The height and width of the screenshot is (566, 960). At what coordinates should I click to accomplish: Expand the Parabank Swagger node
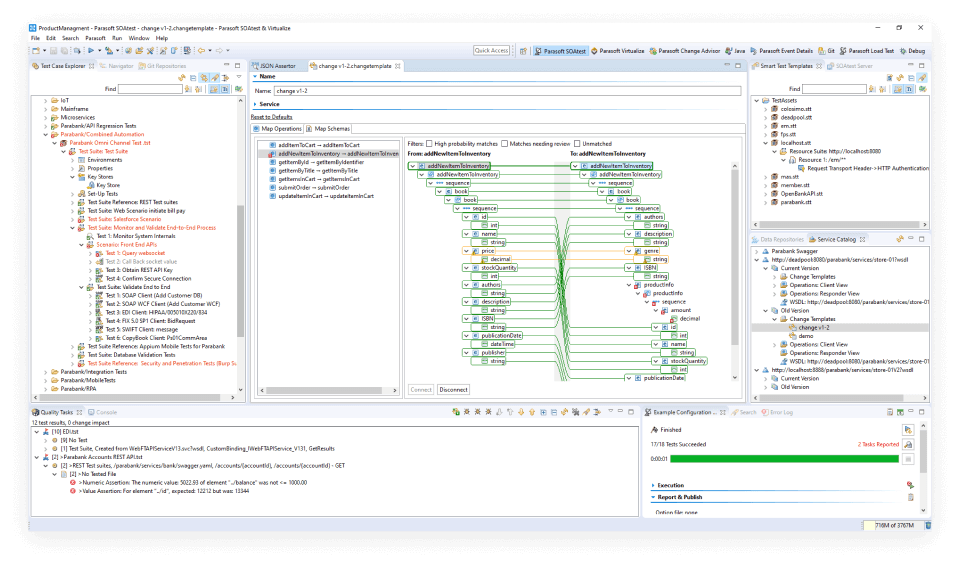(757, 251)
